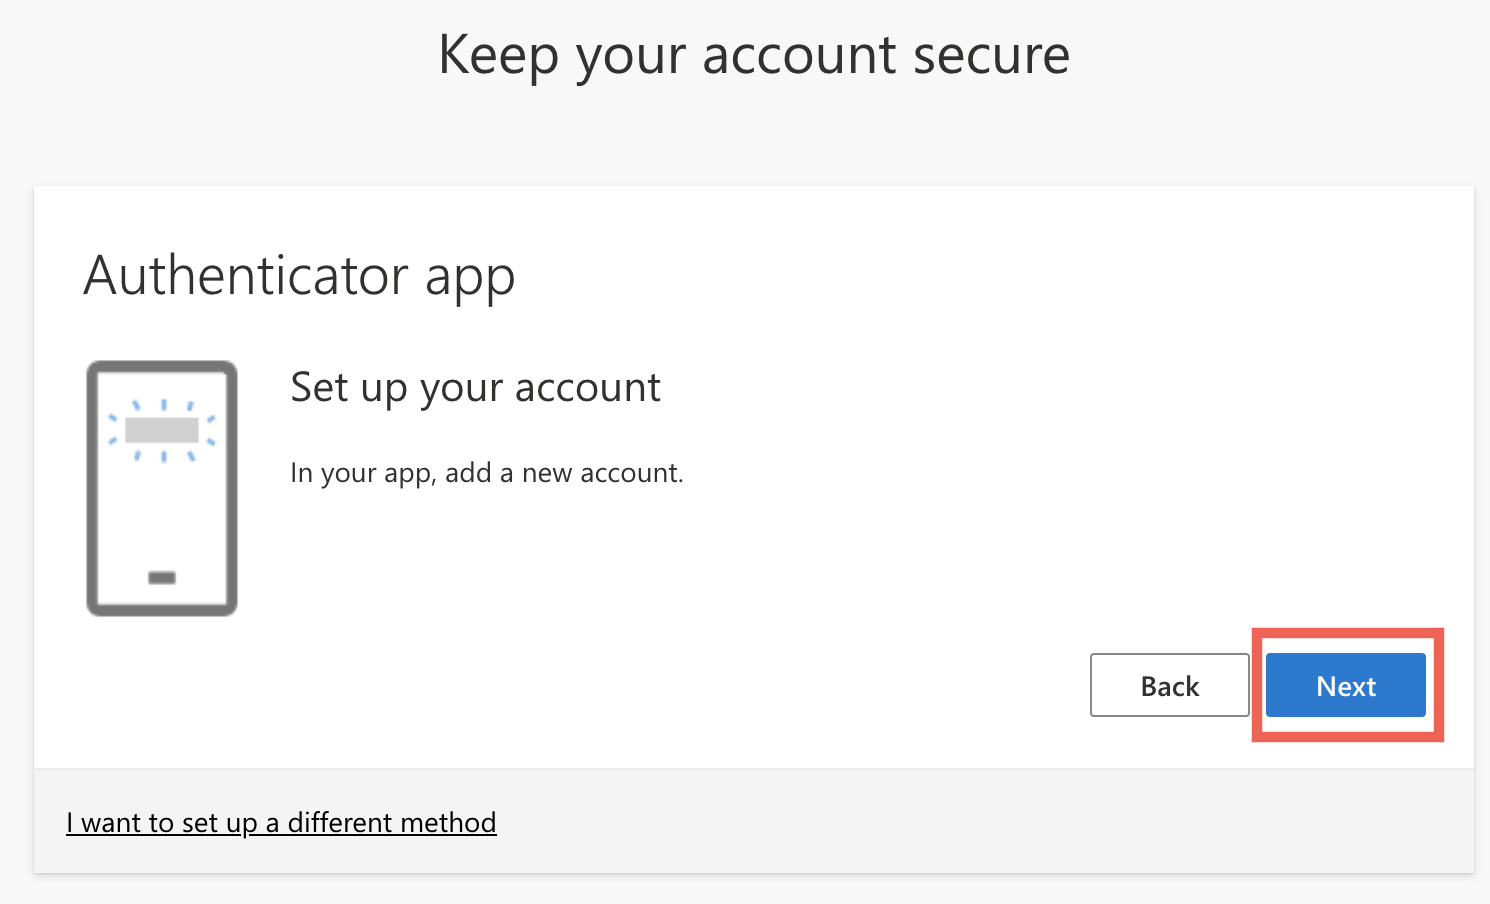This screenshot has height=904, width=1490.
Task: Click the phone illustration's outer frame
Action: (x=93, y=490)
